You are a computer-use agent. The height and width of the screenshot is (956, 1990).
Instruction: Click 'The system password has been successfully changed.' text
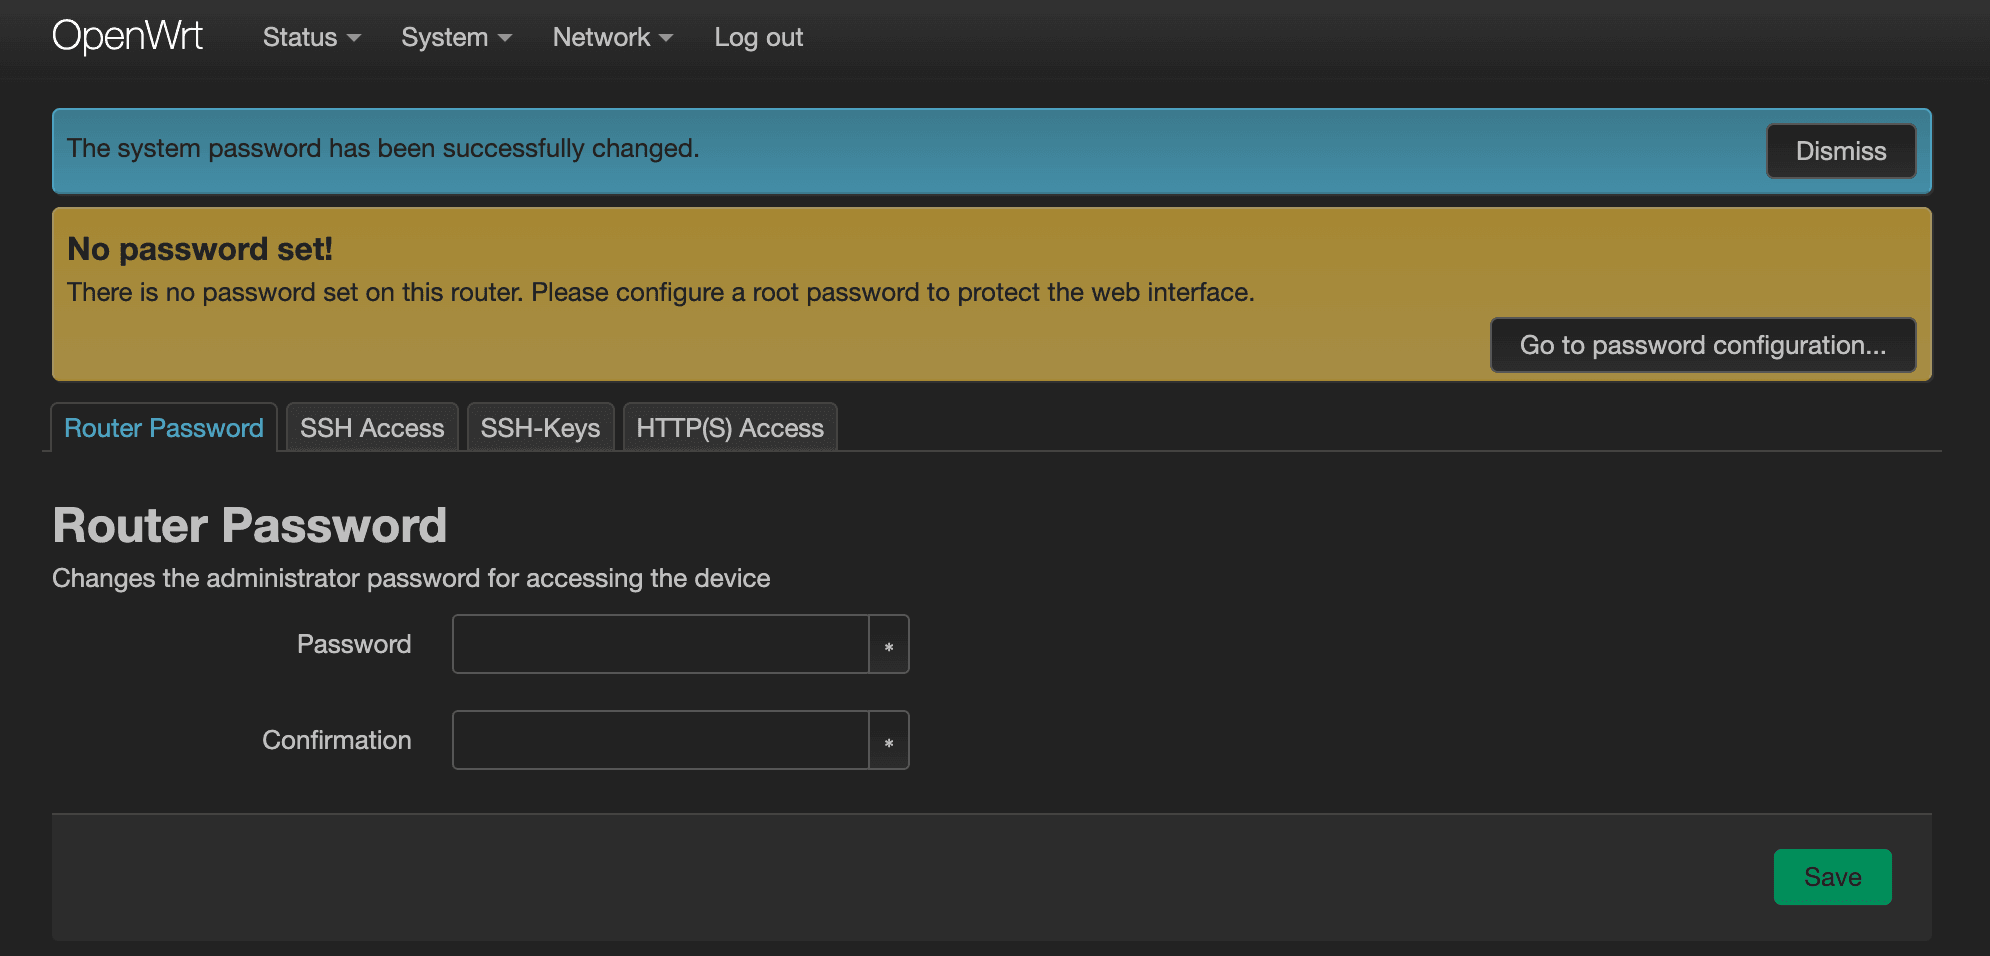coord(383,148)
